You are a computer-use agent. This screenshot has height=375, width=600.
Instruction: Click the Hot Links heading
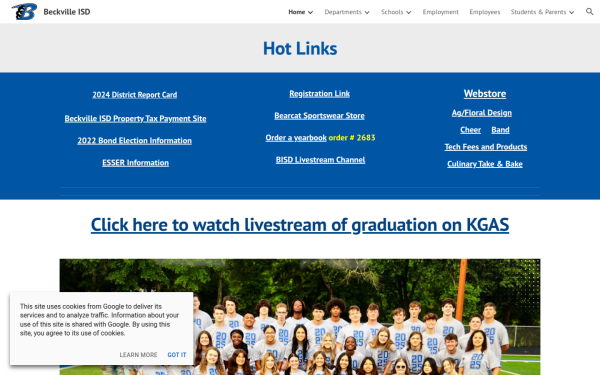[300, 49]
